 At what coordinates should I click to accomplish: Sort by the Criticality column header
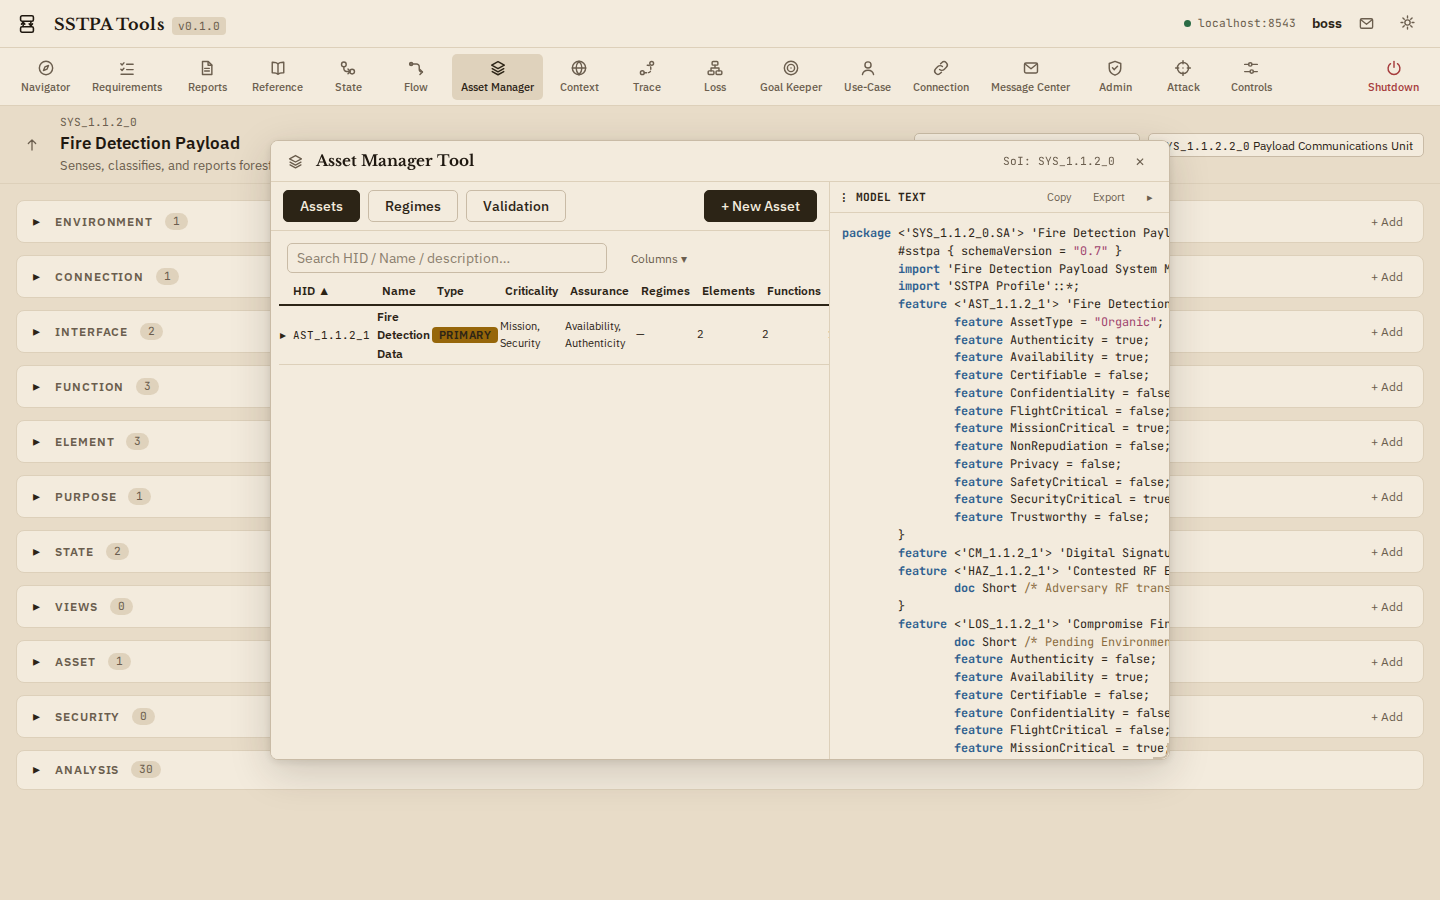(x=531, y=291)
